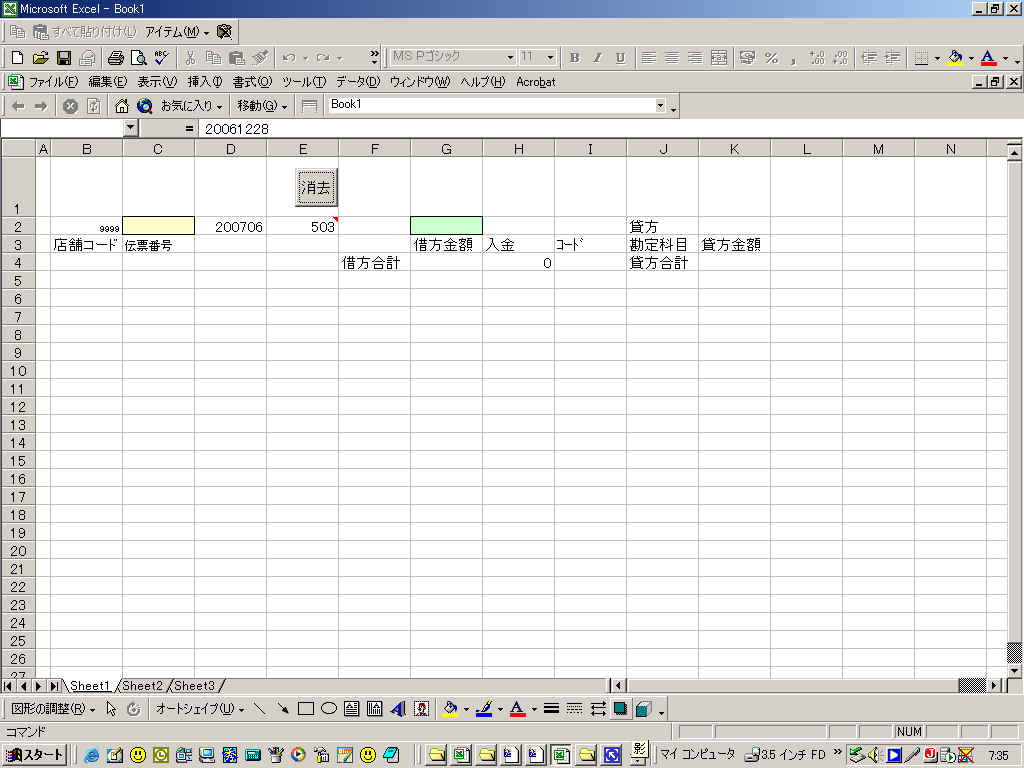Create a new workbook with New icon
The image size is (1024, 768).
tap(18, 57)
